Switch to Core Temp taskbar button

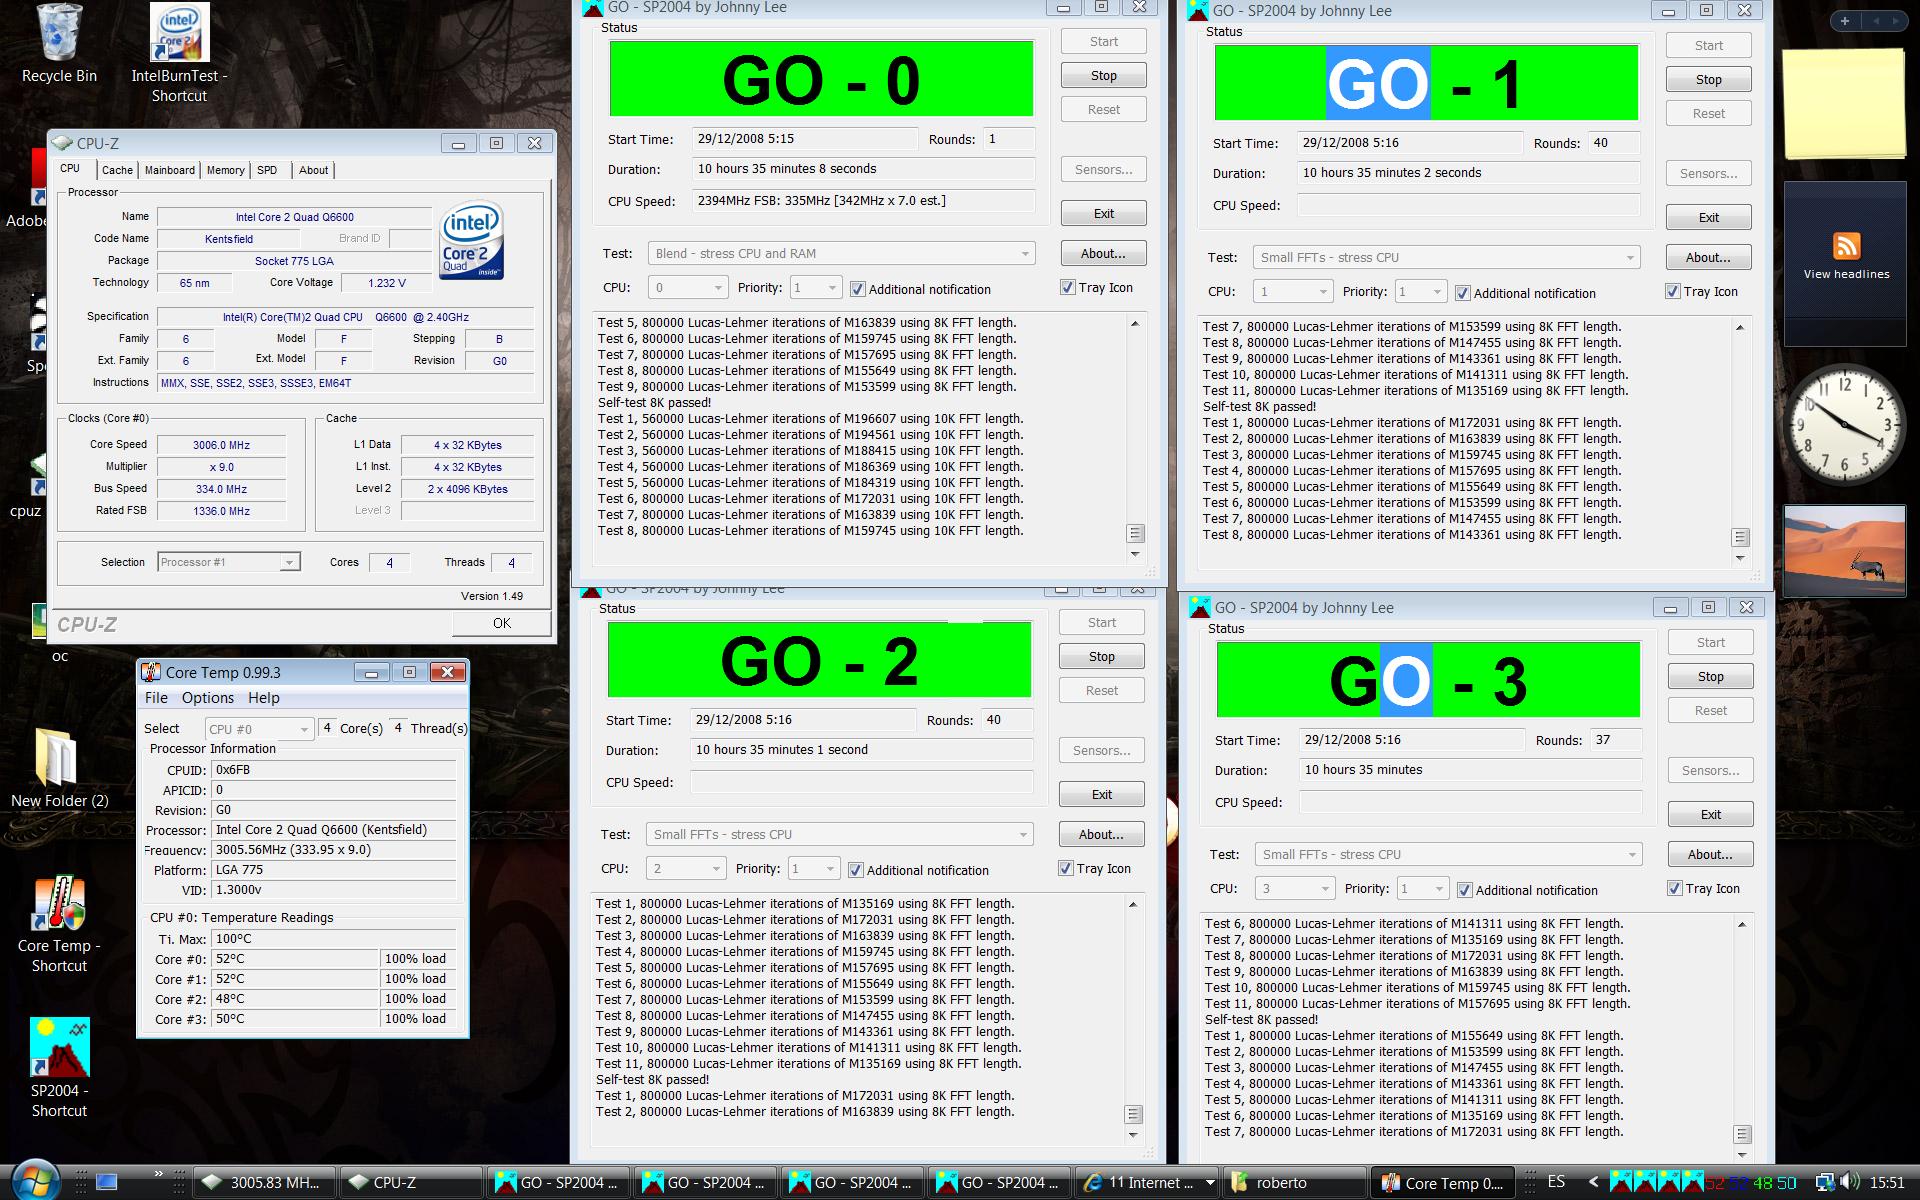tap(1441, 1182)
